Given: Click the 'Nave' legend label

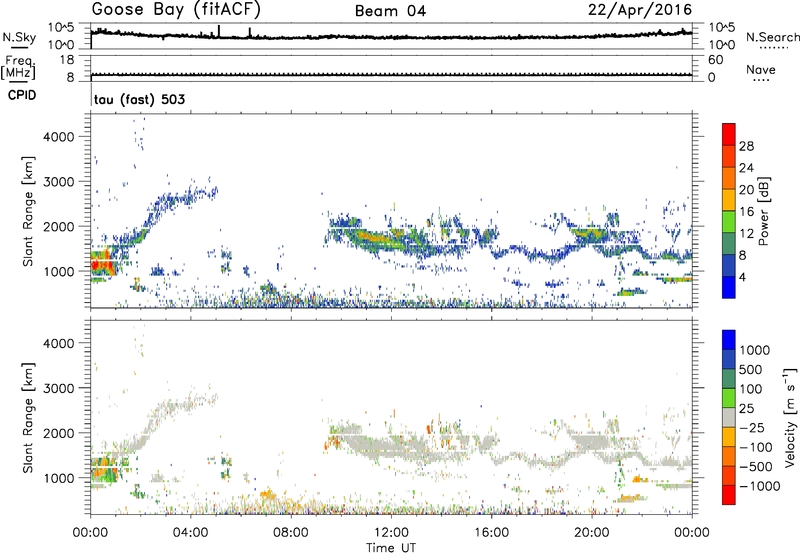Looking at the screenshot, I should pyautogui.click(x=761, y=69).
